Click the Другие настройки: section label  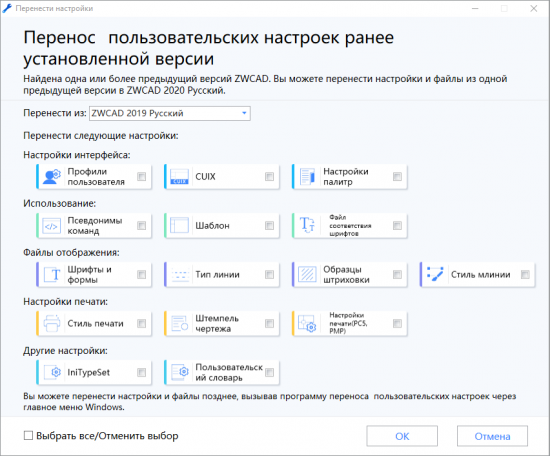[65, 351]
